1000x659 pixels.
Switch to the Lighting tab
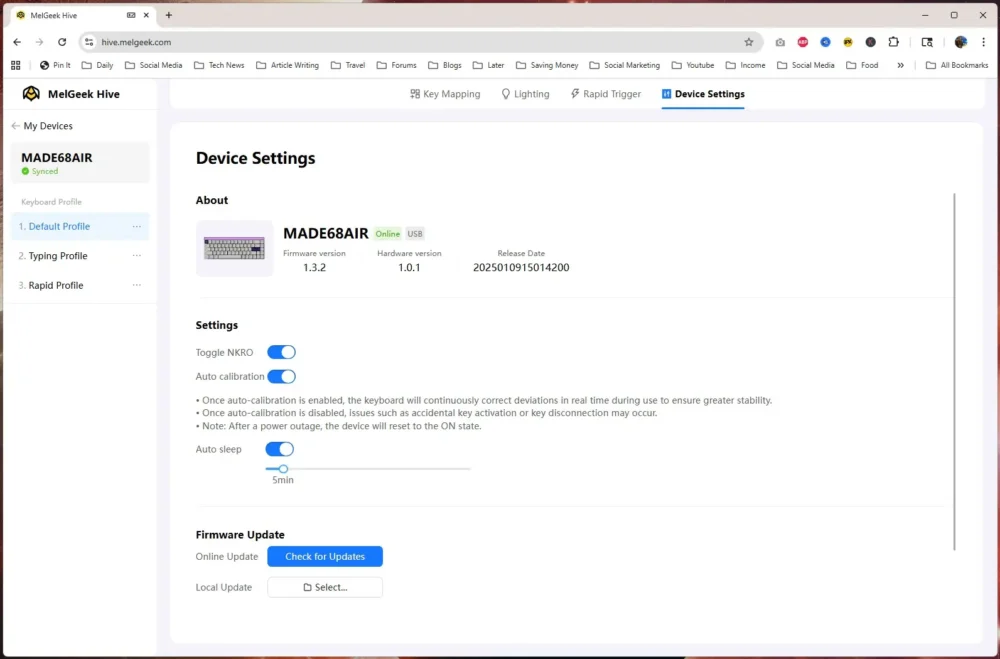[x=525, y=94]
